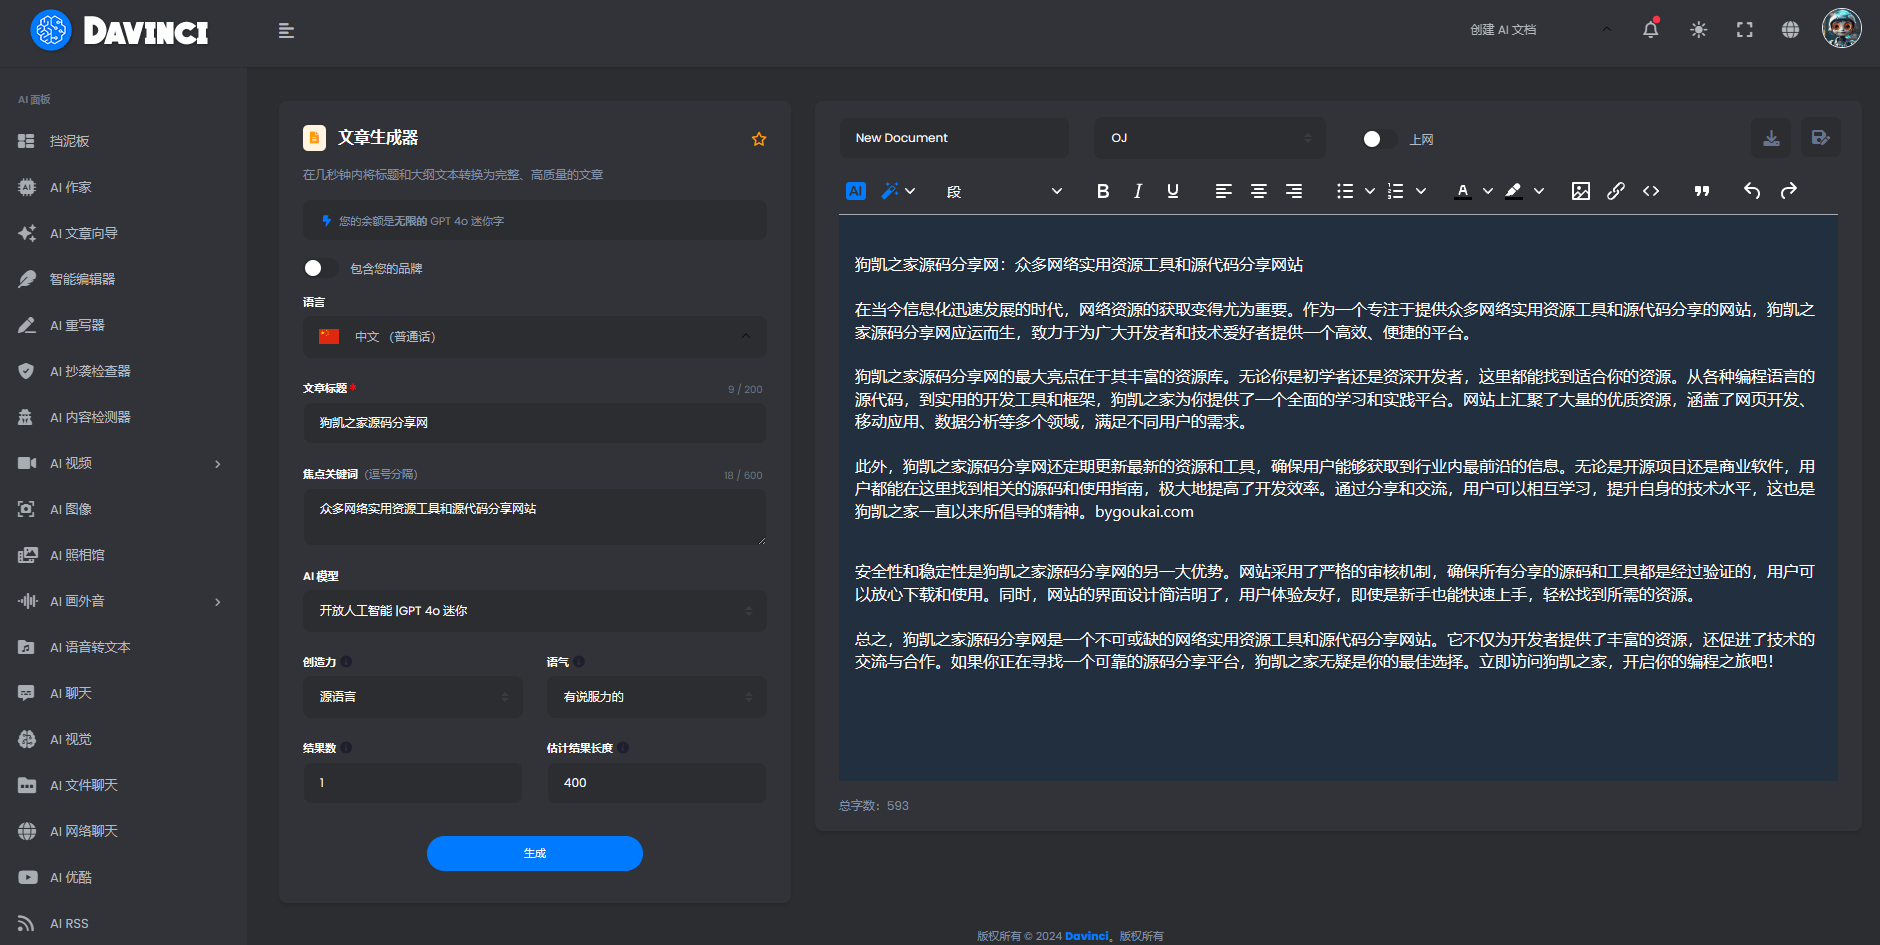Favorite the article generator with star
Viewport: 1880px width, 945px height.
pyautogui.click(x=759, y=139)
